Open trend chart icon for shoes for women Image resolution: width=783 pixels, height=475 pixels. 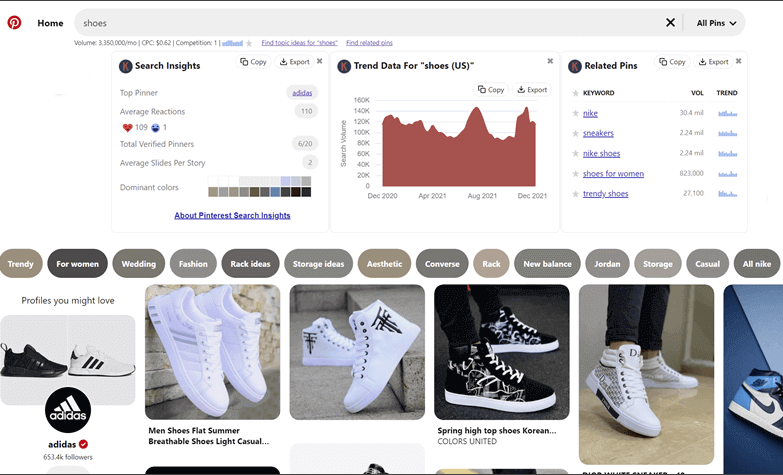(x=728, y=174)
